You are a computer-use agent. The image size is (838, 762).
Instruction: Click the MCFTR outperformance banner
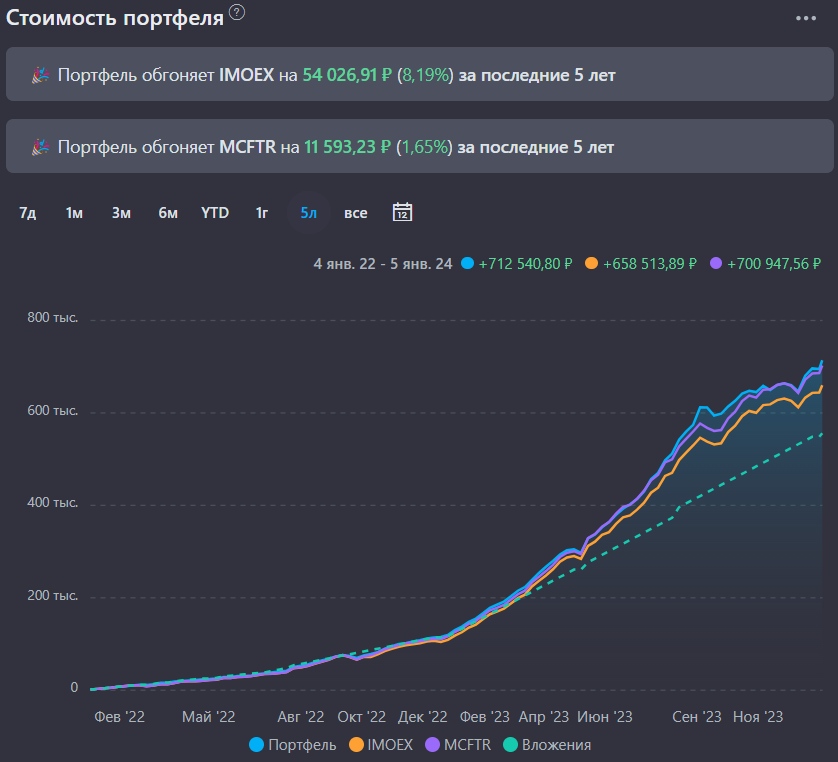420,146
